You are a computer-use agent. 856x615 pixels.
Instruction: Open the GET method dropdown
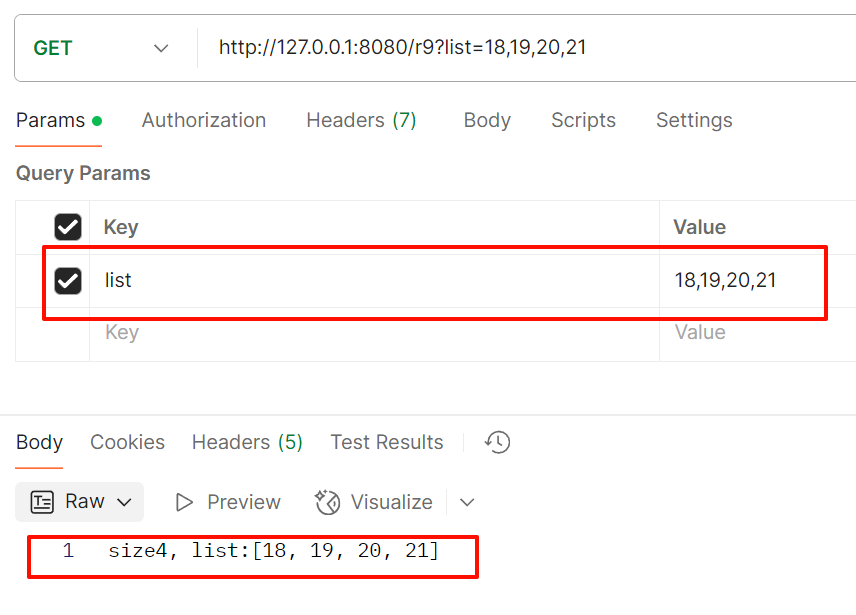pyautogui.click(x=101, y=48)
